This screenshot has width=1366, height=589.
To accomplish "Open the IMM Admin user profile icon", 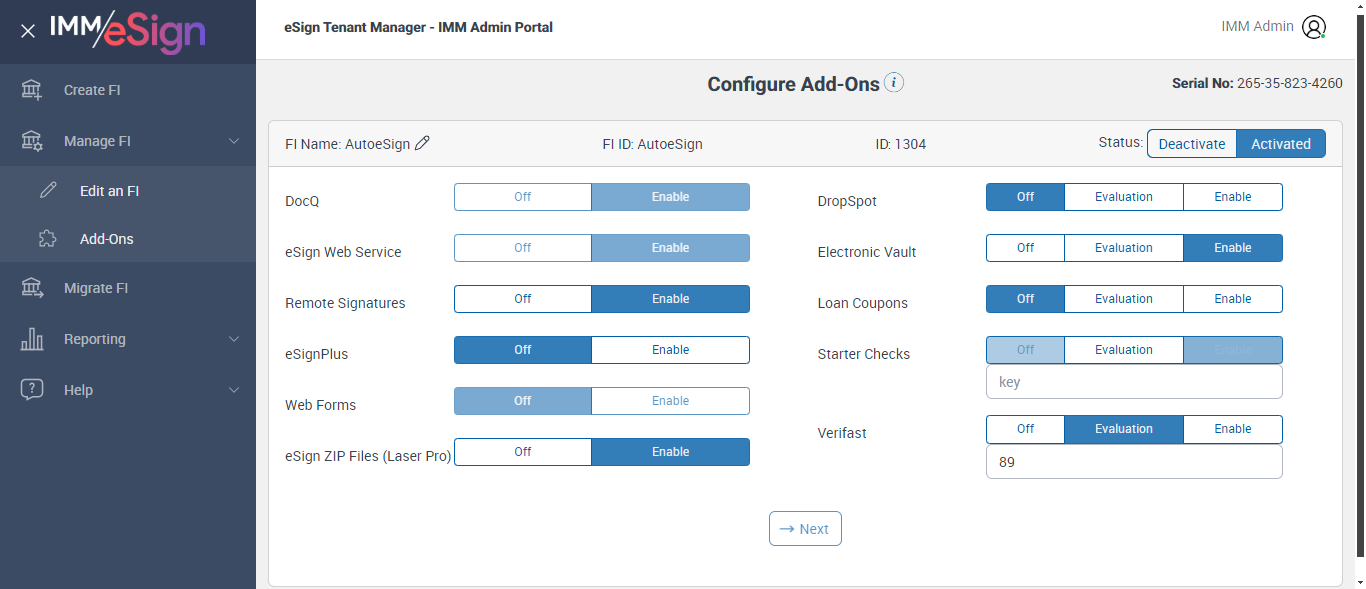I will pos(1314,27).
